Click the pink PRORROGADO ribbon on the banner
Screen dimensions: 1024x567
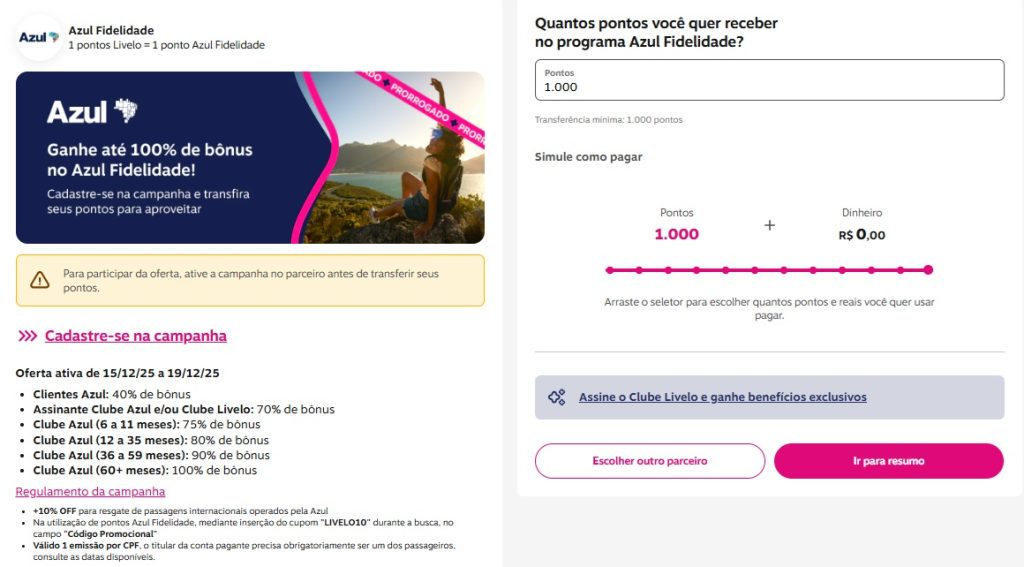425,107
